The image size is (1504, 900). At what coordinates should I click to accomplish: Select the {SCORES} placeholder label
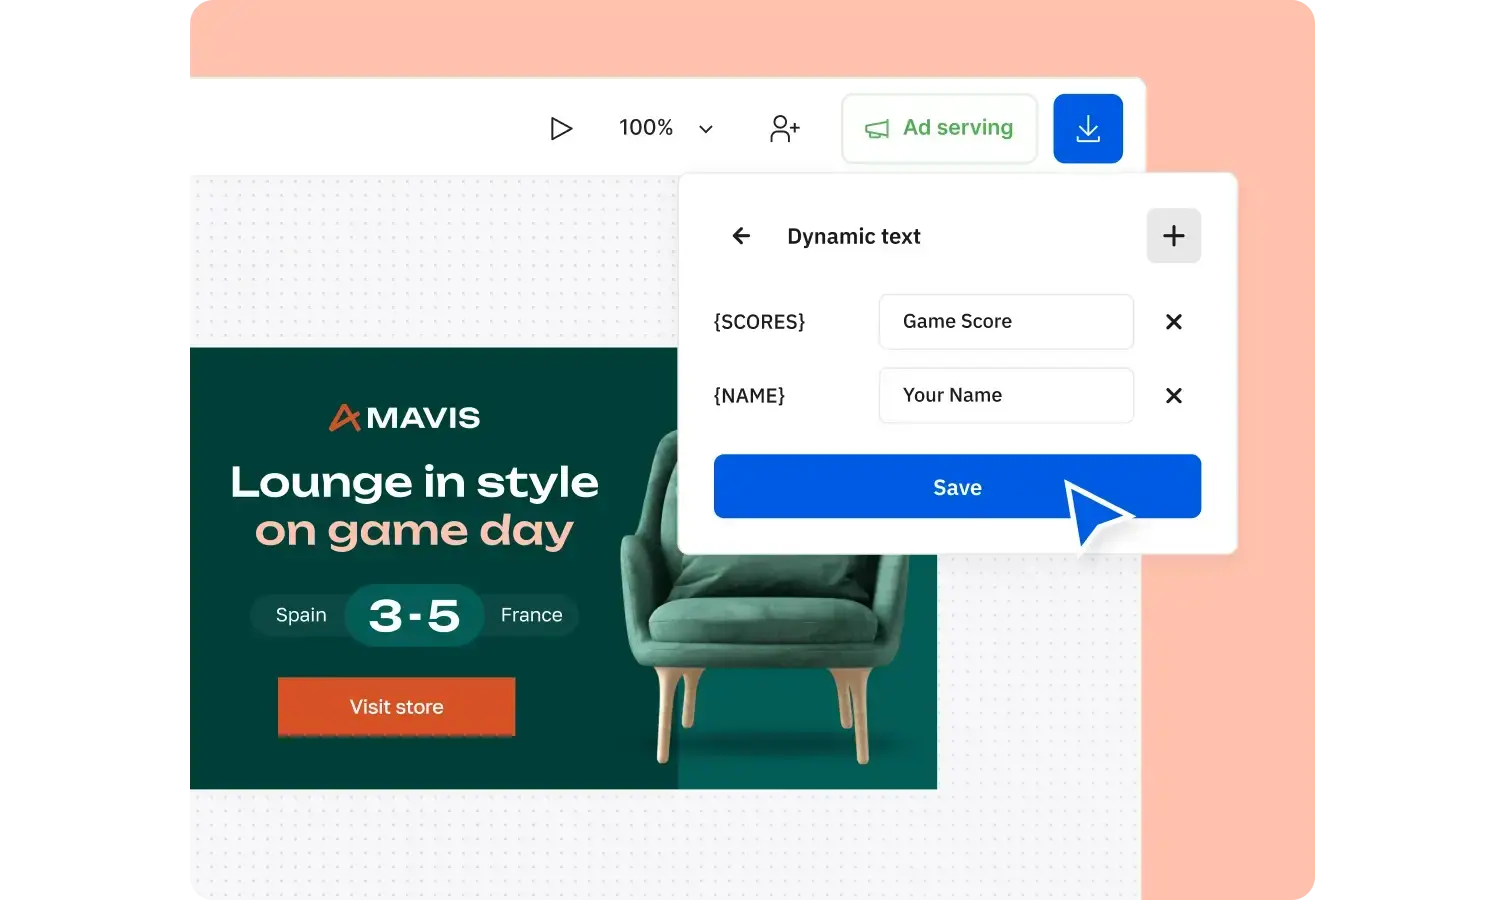coord(759,322)
